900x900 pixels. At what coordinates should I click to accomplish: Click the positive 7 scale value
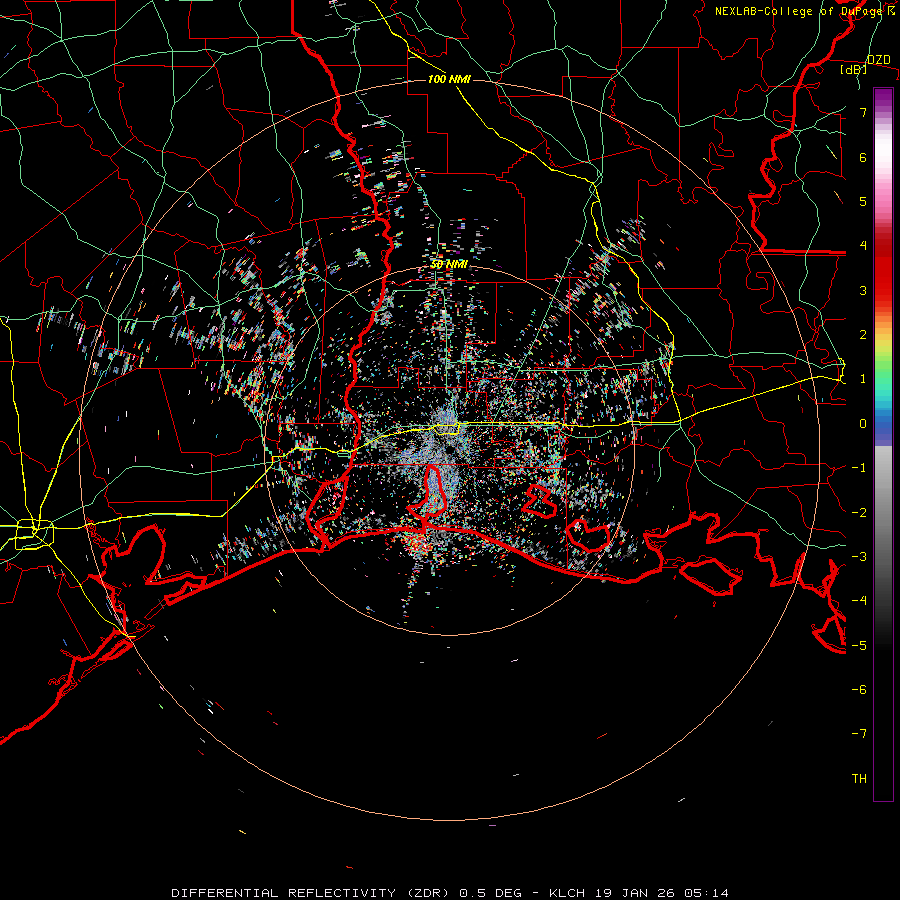tap(863, 112)
